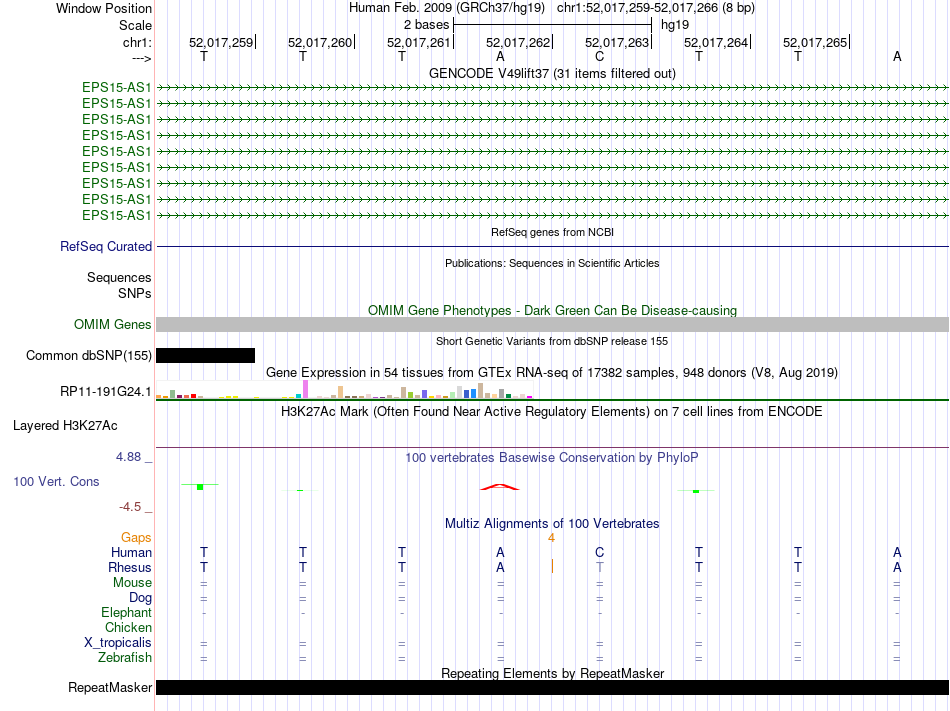Open the OMIM Gene Phenotypes track title
950x711 pixels.
click(x=552, y=310)
